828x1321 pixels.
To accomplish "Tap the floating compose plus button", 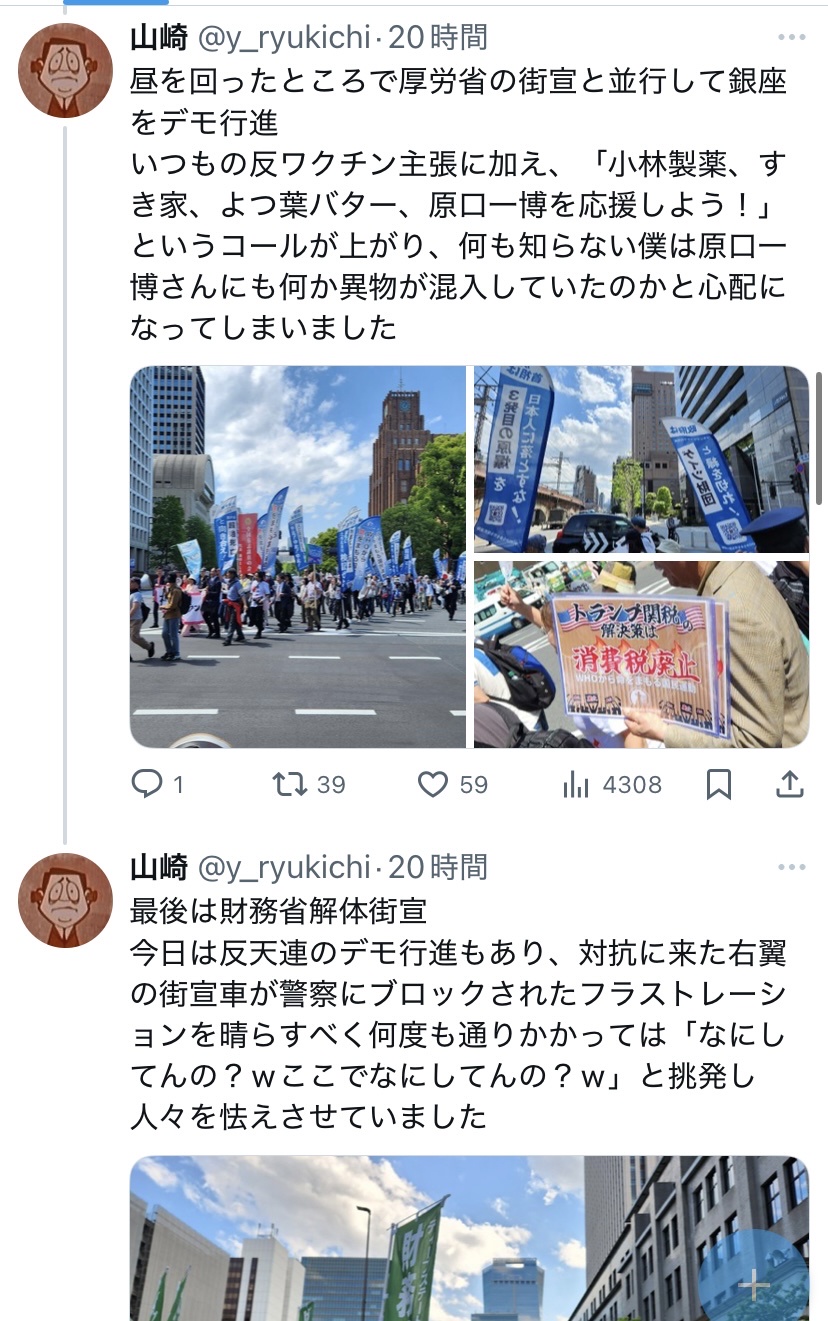I will 755,1284.
